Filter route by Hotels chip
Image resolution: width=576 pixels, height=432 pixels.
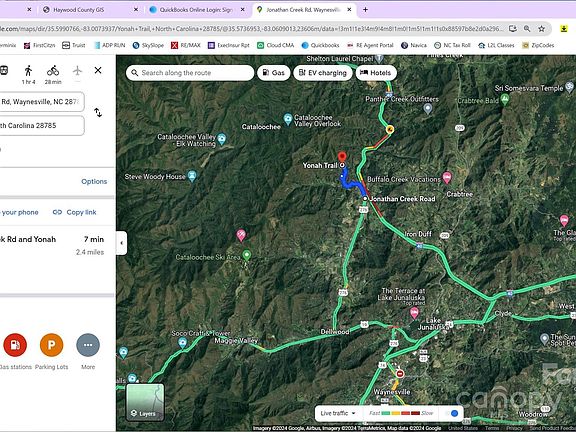click(376, 73)
